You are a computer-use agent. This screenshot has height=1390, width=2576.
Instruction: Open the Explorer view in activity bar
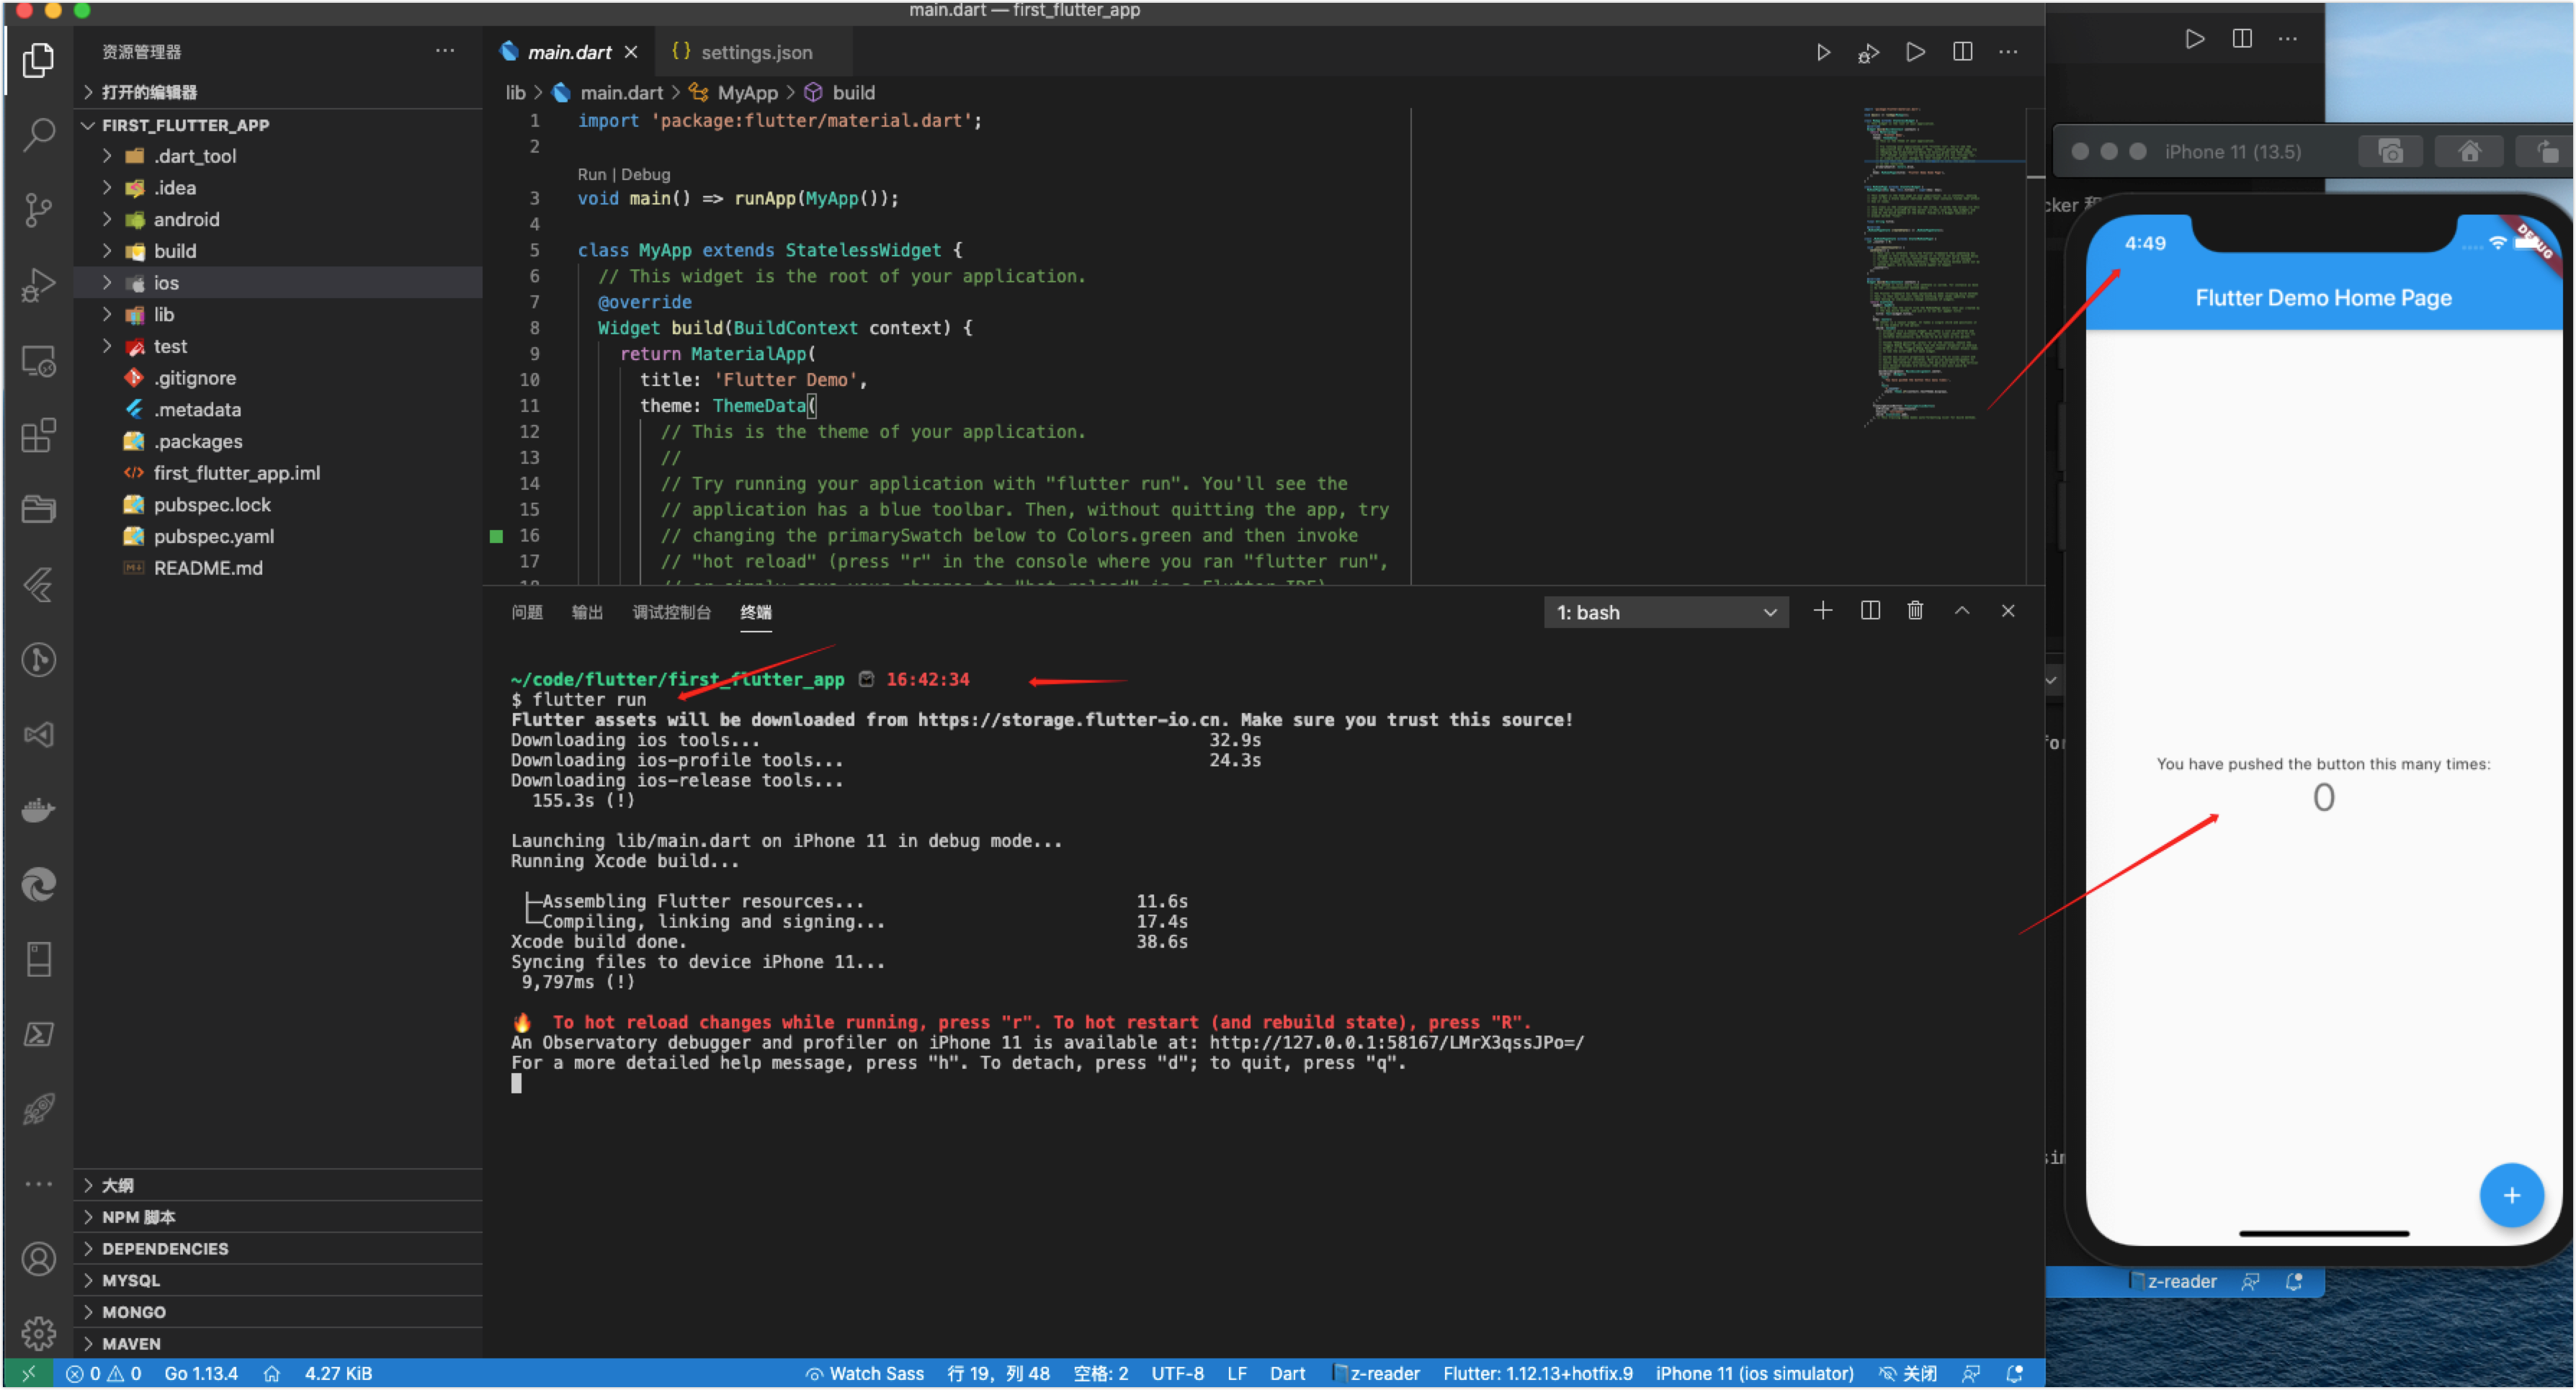click(38, 60)
